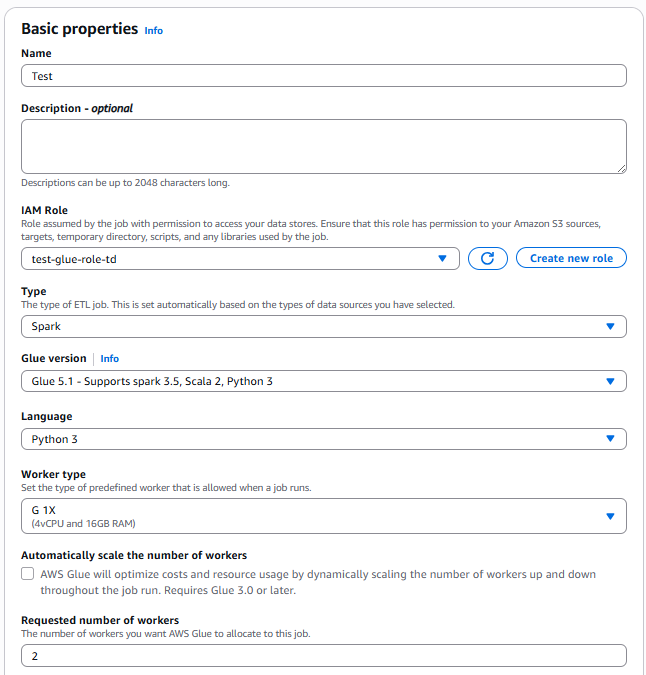This screenshot has height=675, width=646.
Task: Click the Create new role button
Action: pos(571,258)
